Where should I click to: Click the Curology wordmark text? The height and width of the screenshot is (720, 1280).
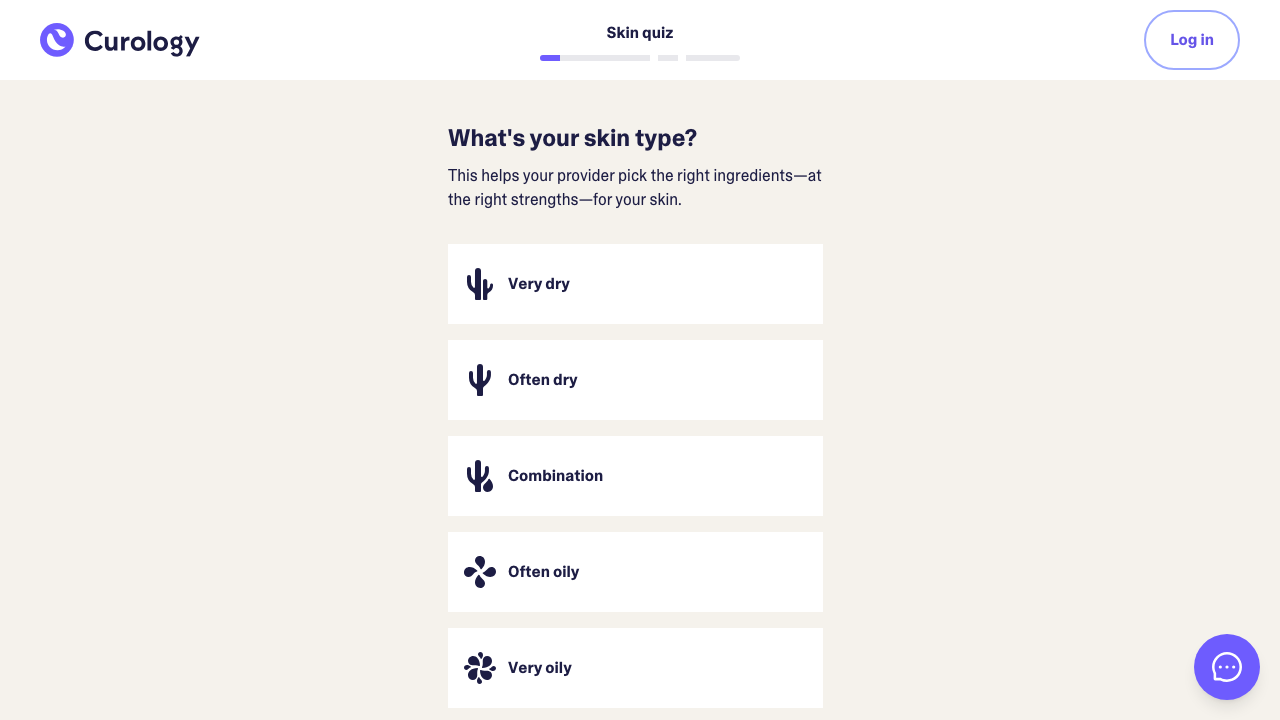tap(141, 41)
